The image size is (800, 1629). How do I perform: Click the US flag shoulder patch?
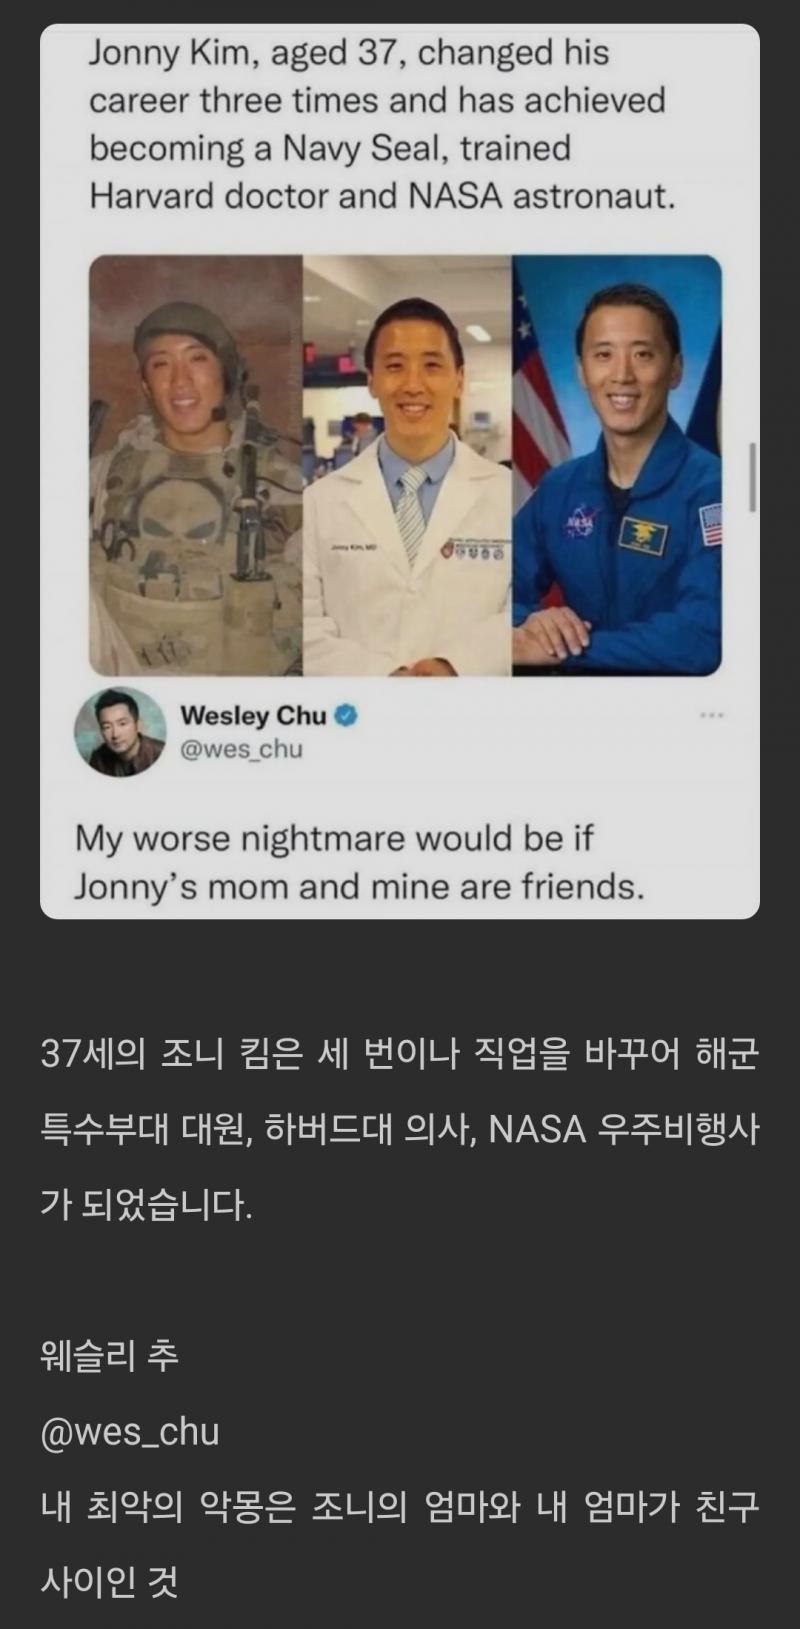coord(711,525)
